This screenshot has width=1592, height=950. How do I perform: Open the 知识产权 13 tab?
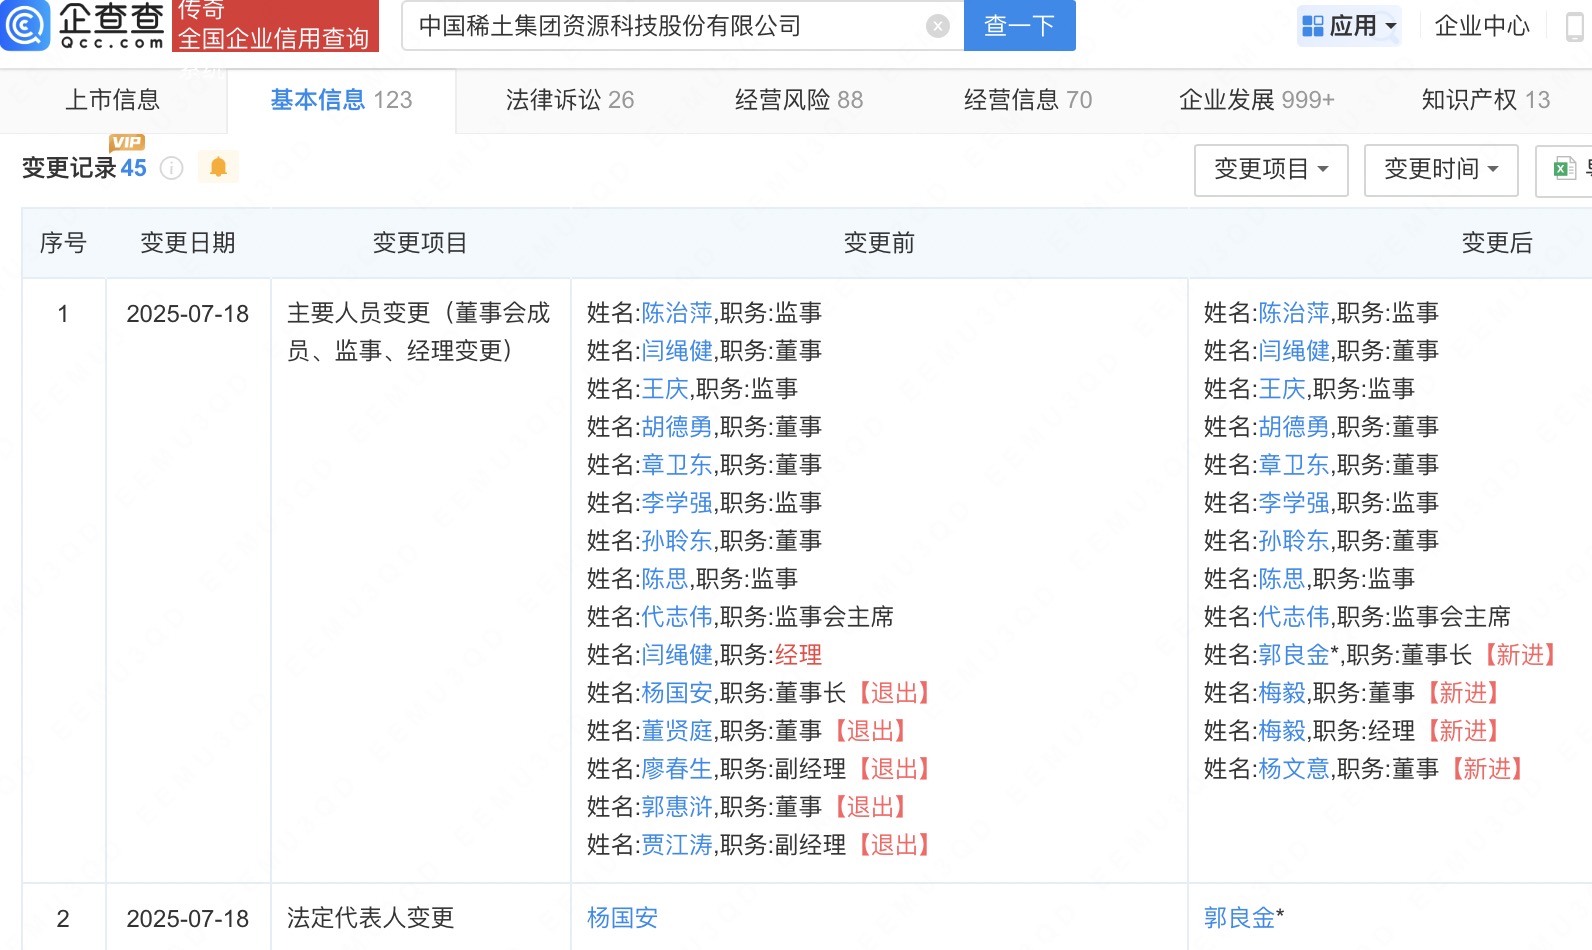click(x=1486, y=100)
